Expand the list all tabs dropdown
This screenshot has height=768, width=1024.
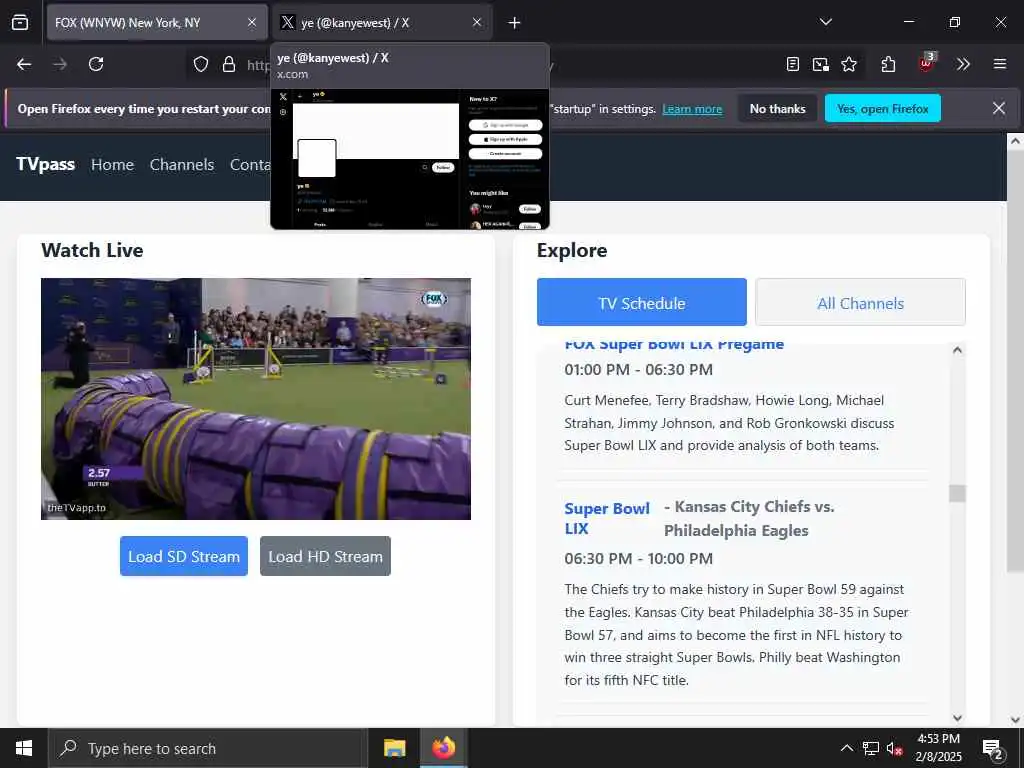point(825,22)
